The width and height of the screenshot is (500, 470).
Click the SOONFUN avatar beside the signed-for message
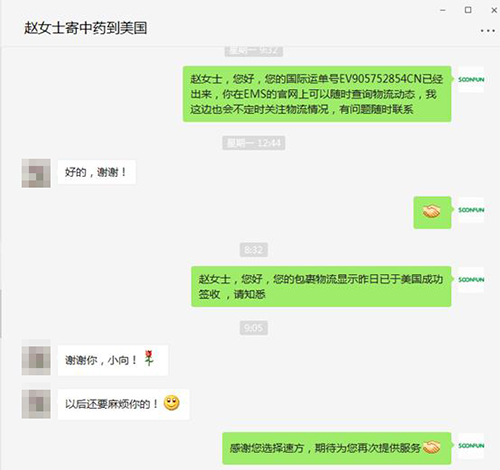[x=471, y=279]
